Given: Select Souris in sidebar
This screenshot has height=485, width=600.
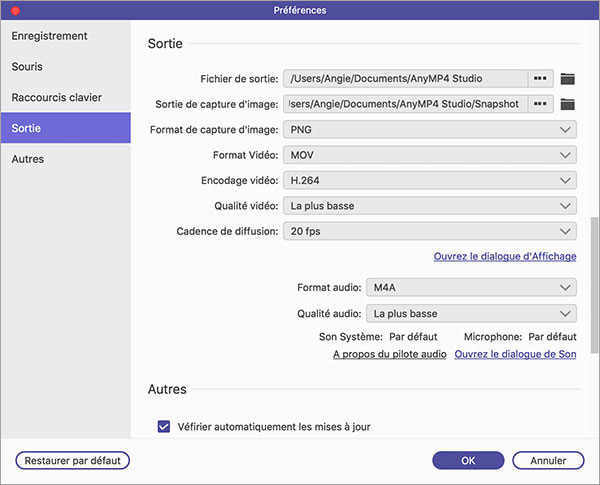Looking at the screenshot, I should pyautogui.click(x=28, y=67).
